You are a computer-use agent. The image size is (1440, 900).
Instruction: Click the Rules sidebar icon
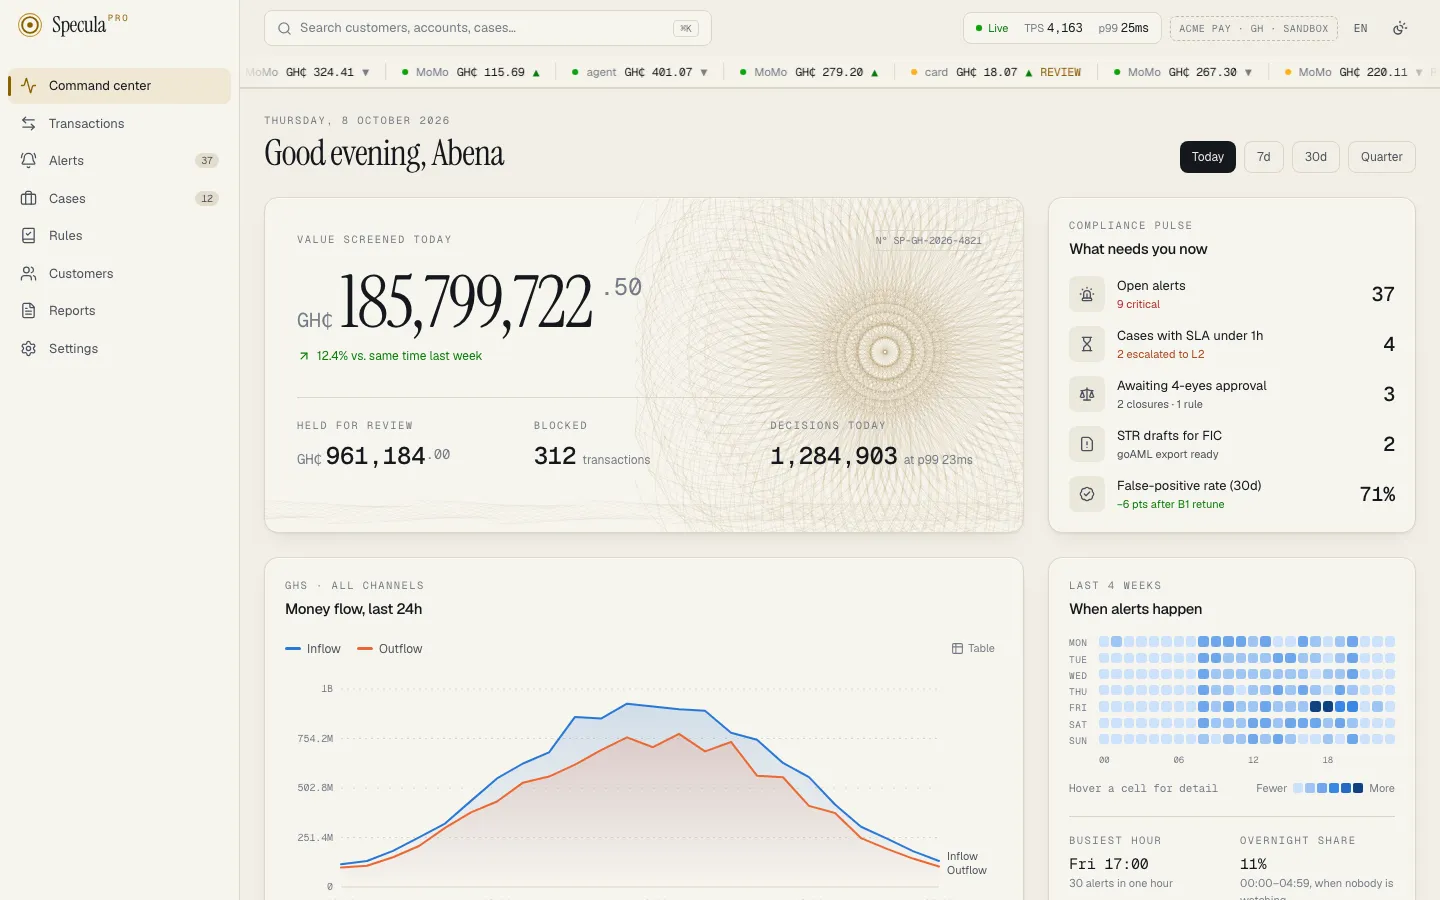[29, 236]
